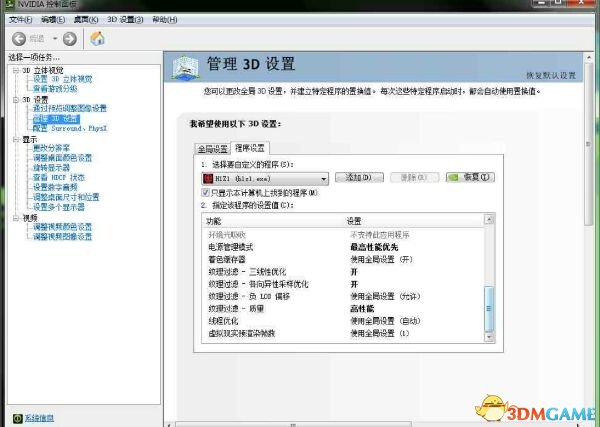Select the 程序设置 tab
Viewport: 600px width, 427px height.
click(250, 148)
